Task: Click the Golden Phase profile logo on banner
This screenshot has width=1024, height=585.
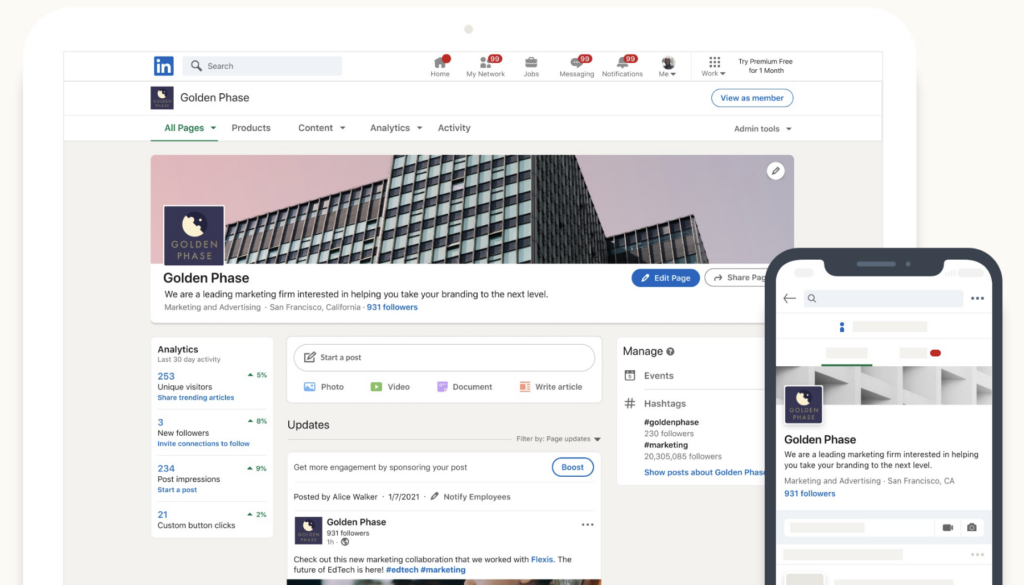Action: tap(194, 235)
